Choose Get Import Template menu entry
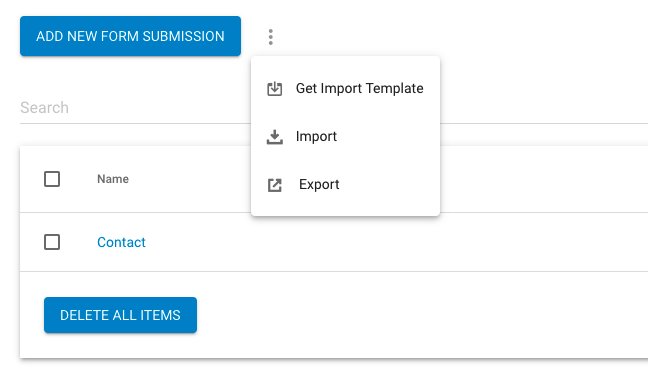This screenshot has height=375, width=648. point(345,88)
